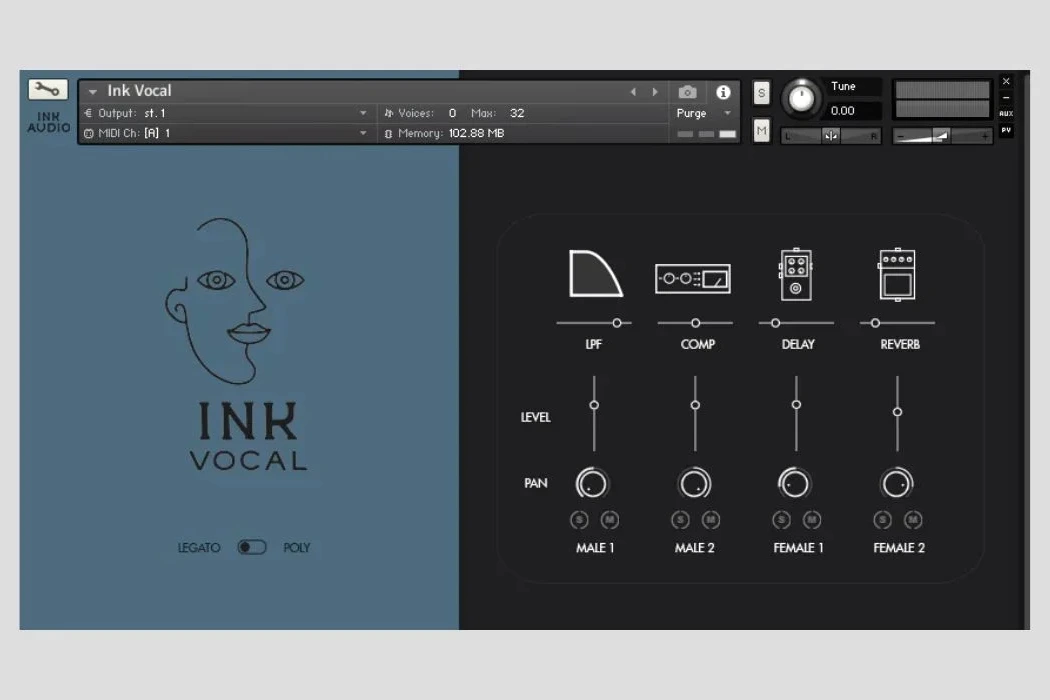This screenshot has height=700, width=1050.
Task: Show the instrument info icon
Action: pos(723,92)
